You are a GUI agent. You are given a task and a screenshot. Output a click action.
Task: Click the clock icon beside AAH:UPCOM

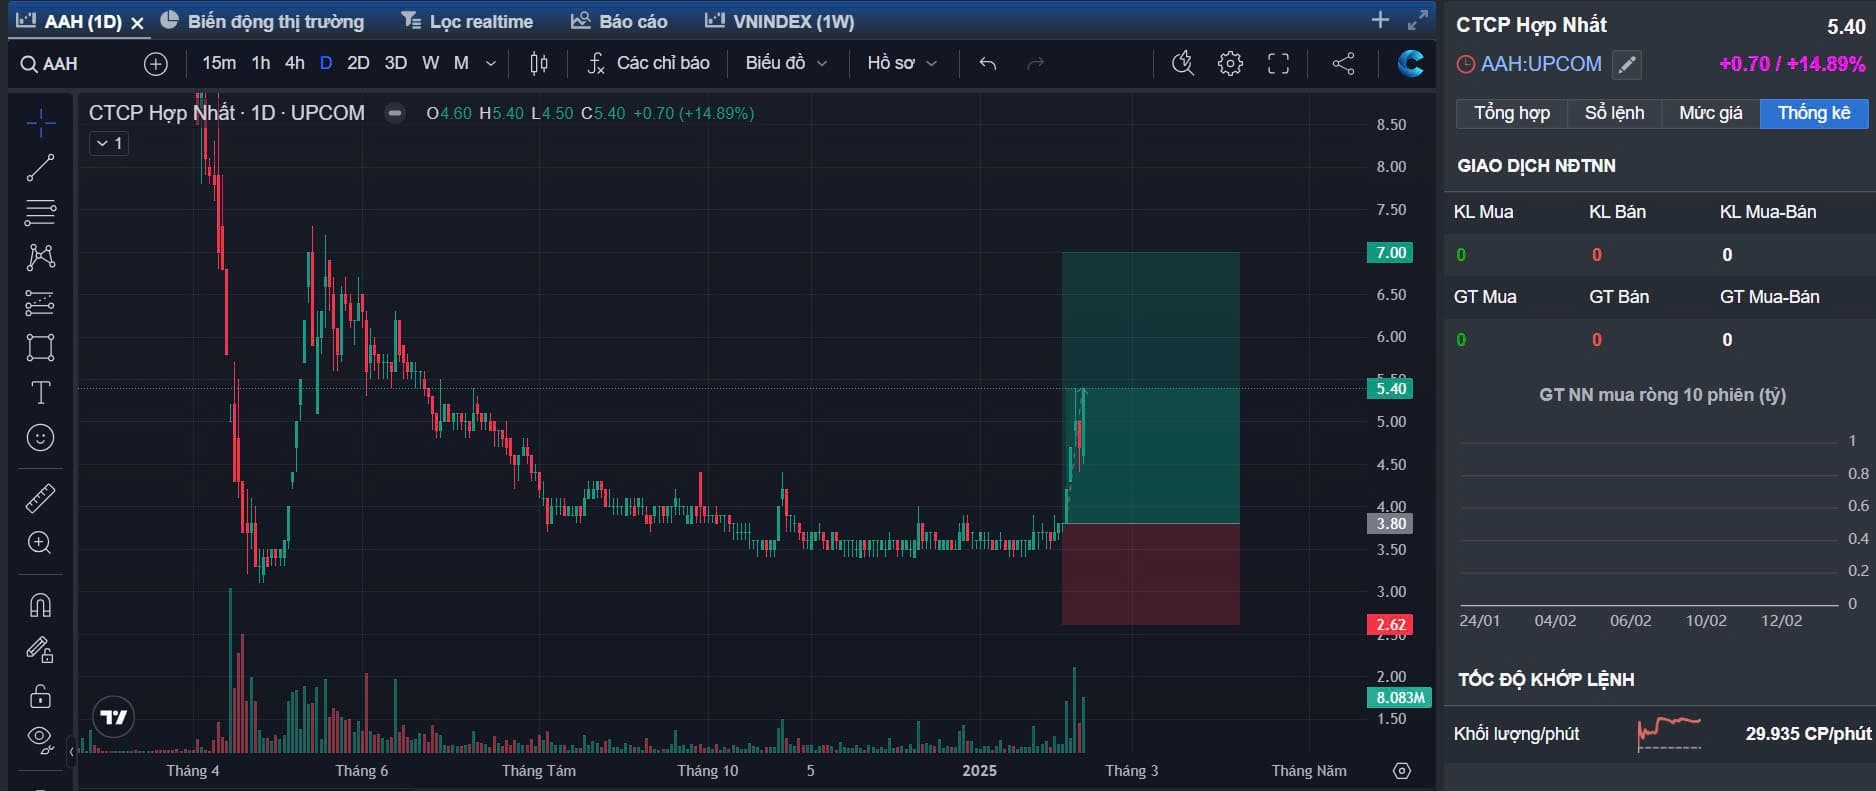coord(1465,65)
